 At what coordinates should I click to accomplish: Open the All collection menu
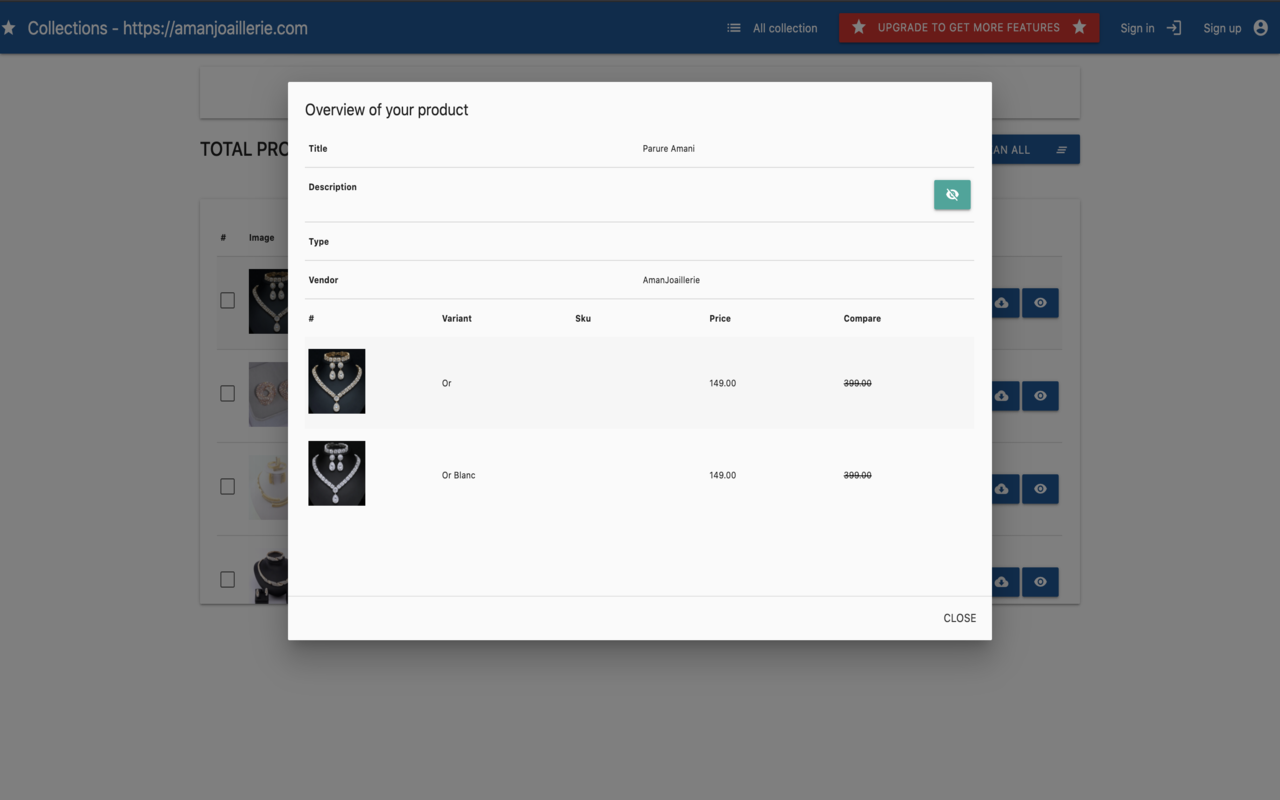click(785, 28)
